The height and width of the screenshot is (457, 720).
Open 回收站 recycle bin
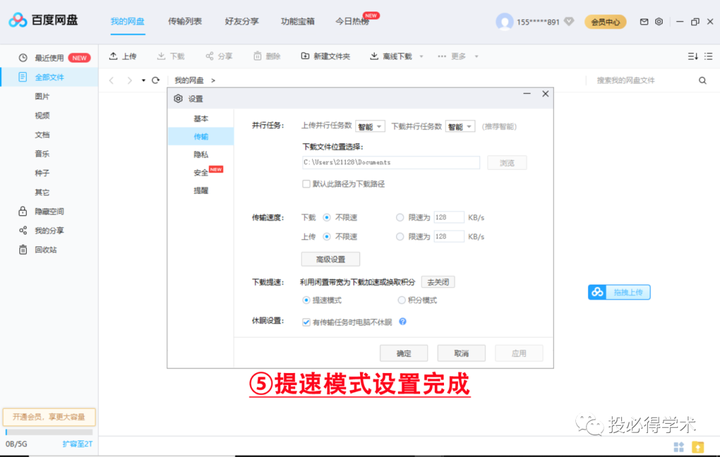coord(49,250)
